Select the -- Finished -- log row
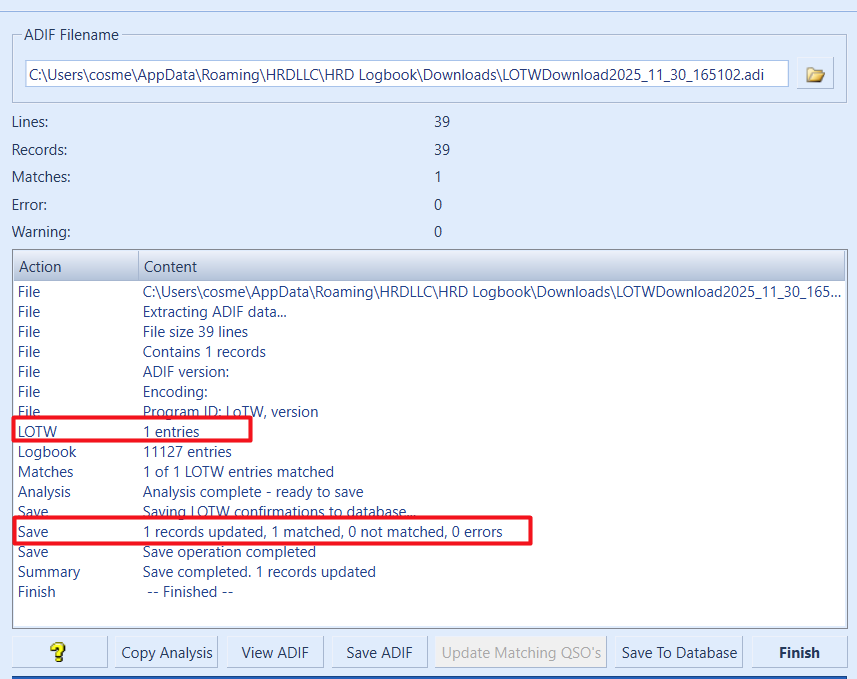The width and height of the screenshot is (857, 679). click(189, 592)
